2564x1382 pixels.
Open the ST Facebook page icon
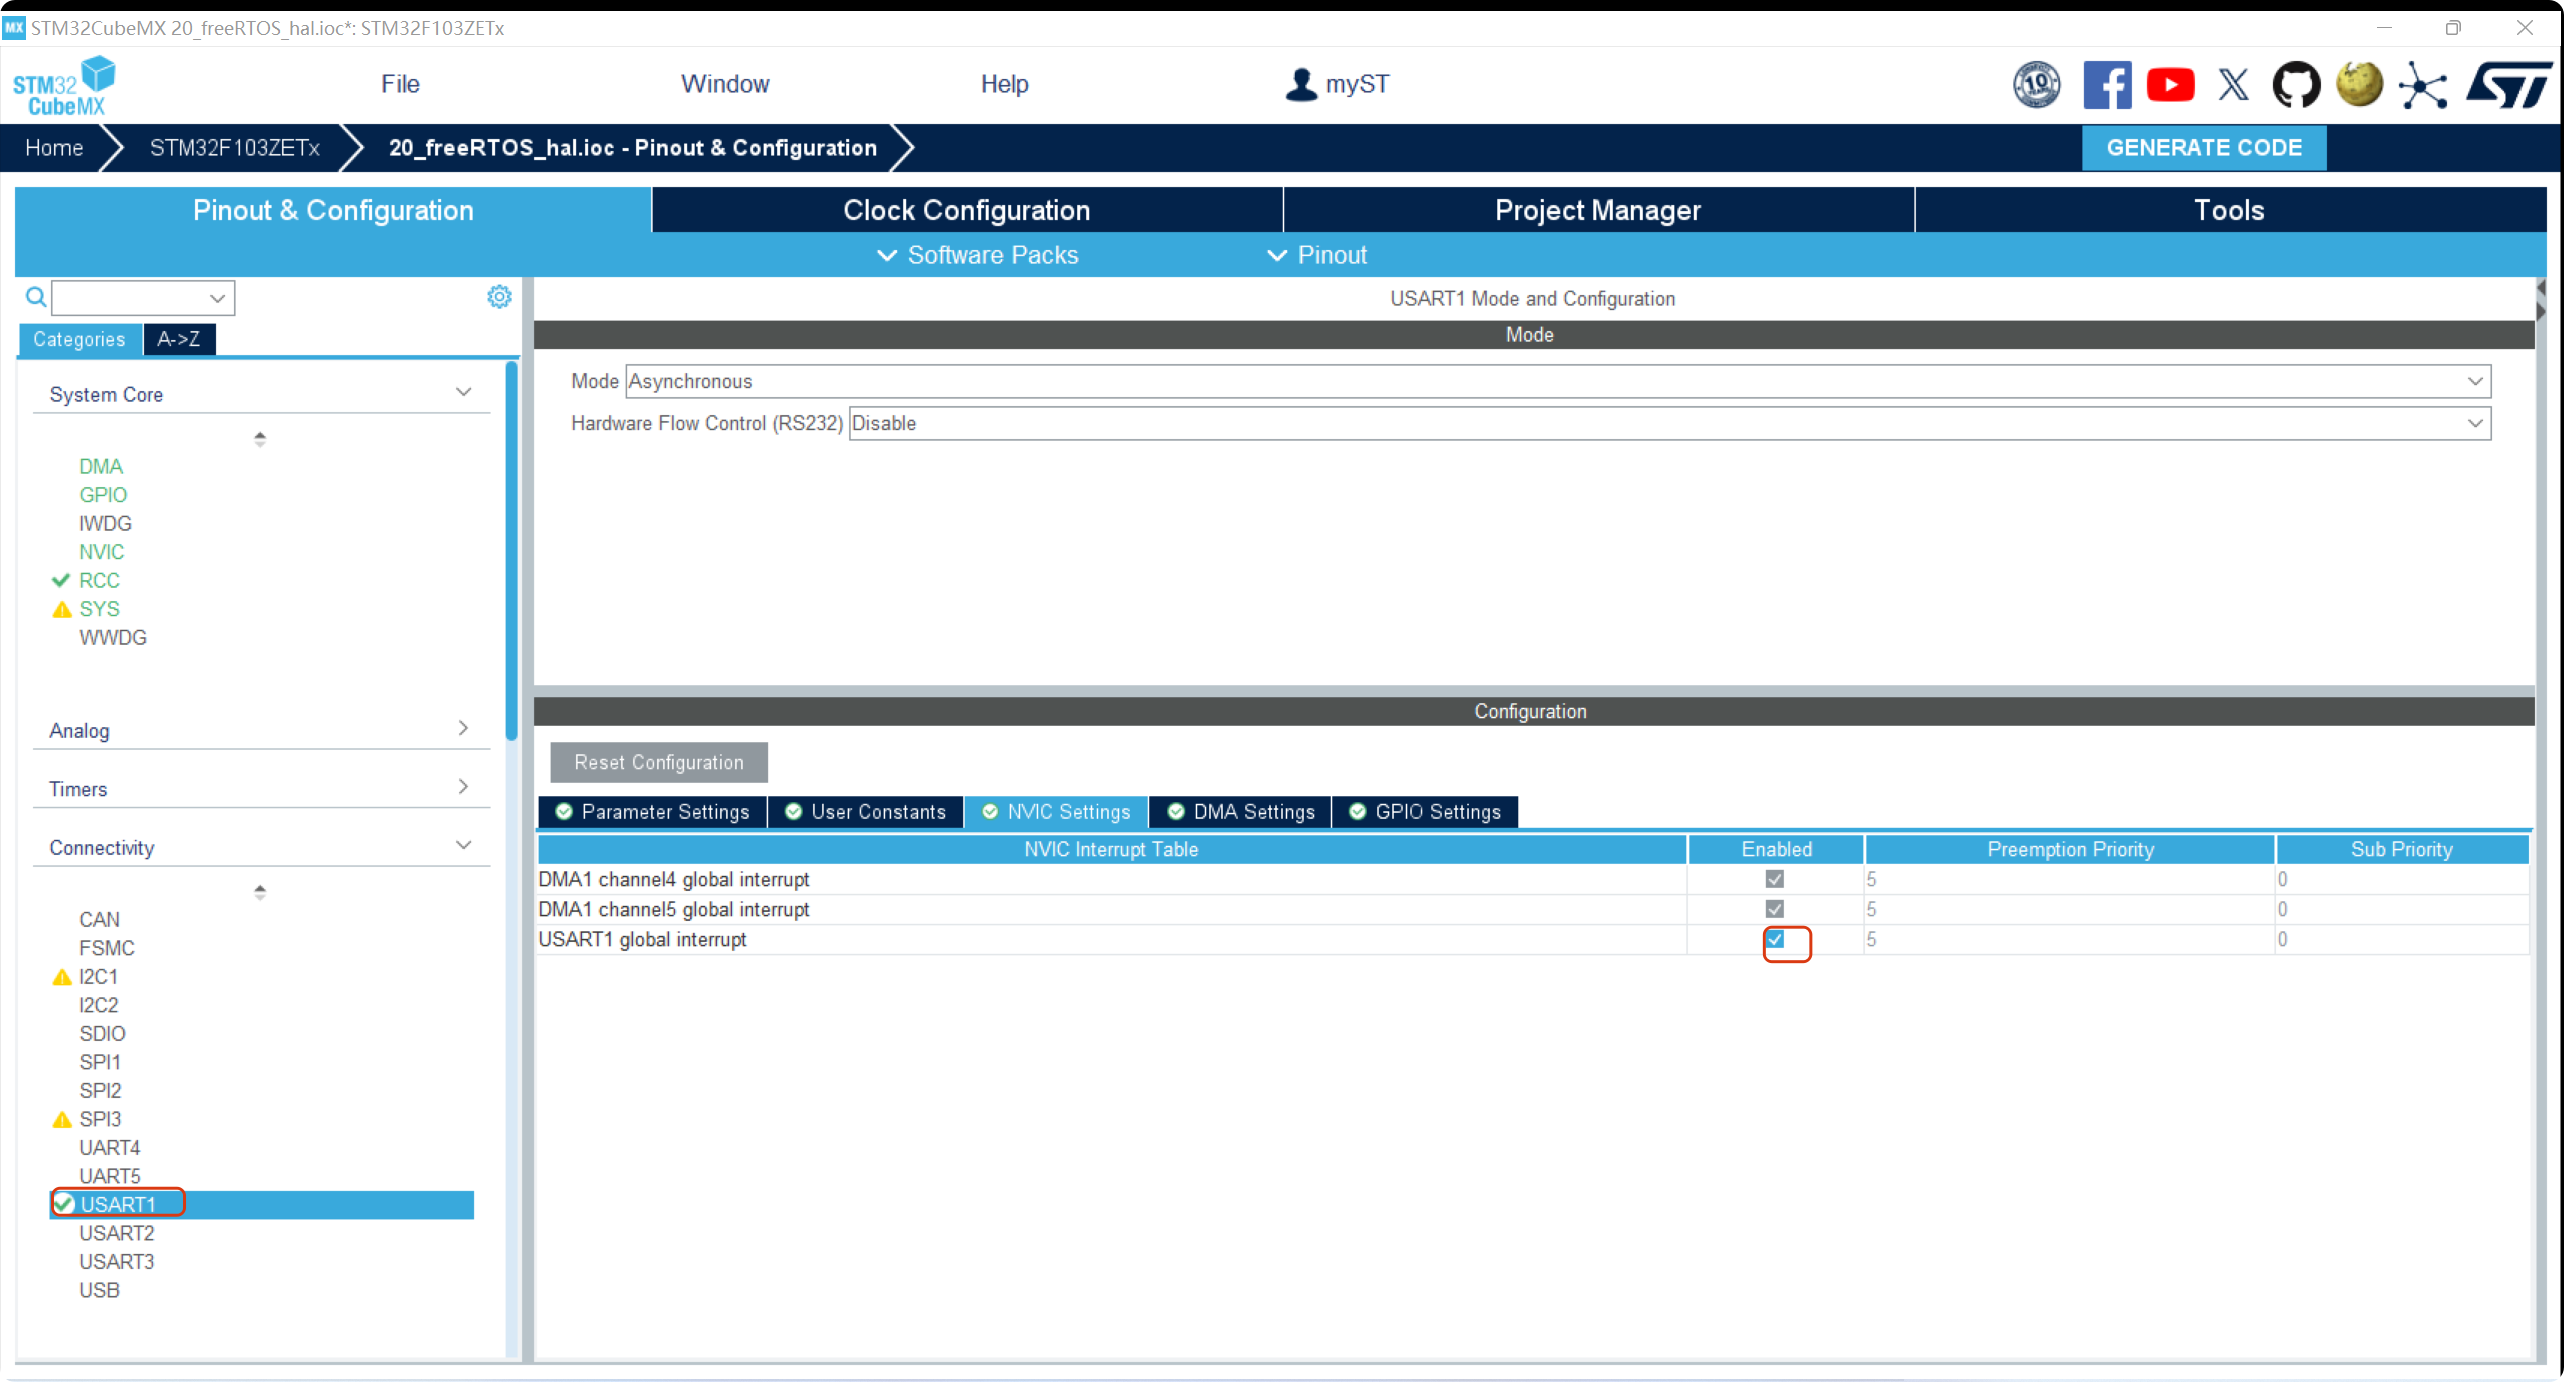tap(2106, 85)
